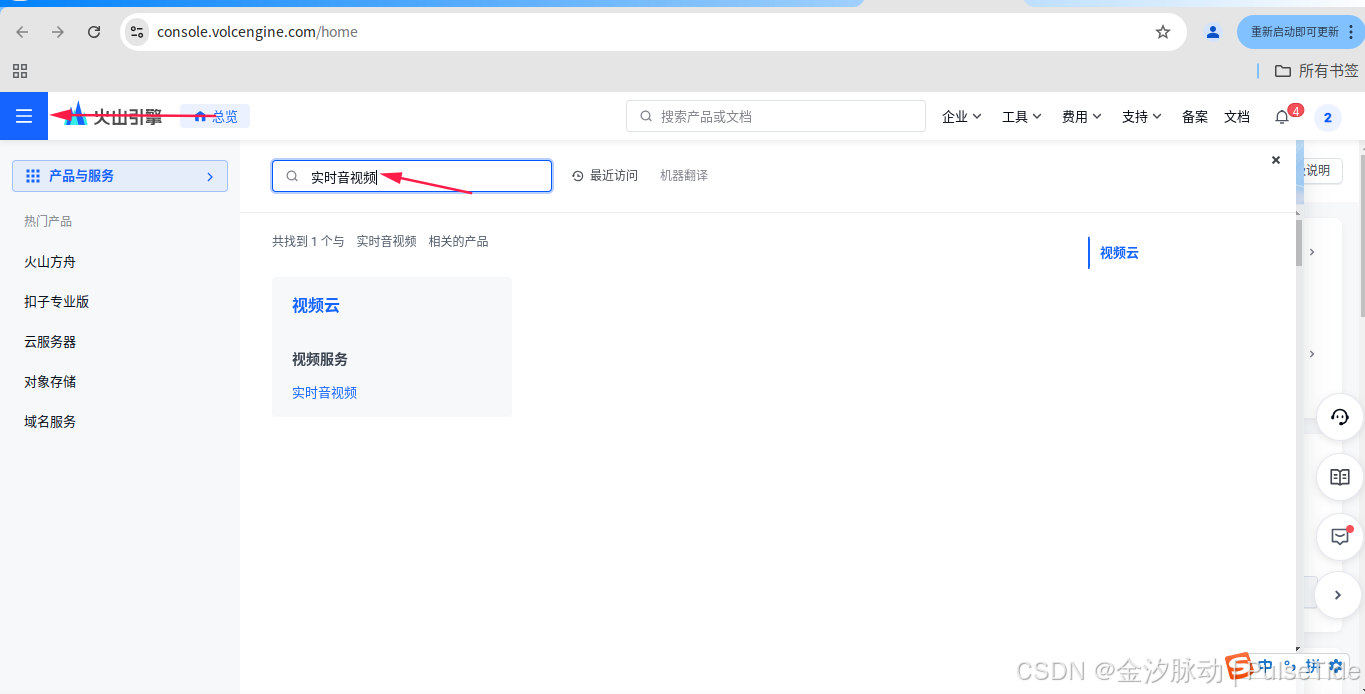Viewport: 1365px width, 694px height.
Task: Focus the 搜索产品或文档 search box
Action: tap(776, 116)
